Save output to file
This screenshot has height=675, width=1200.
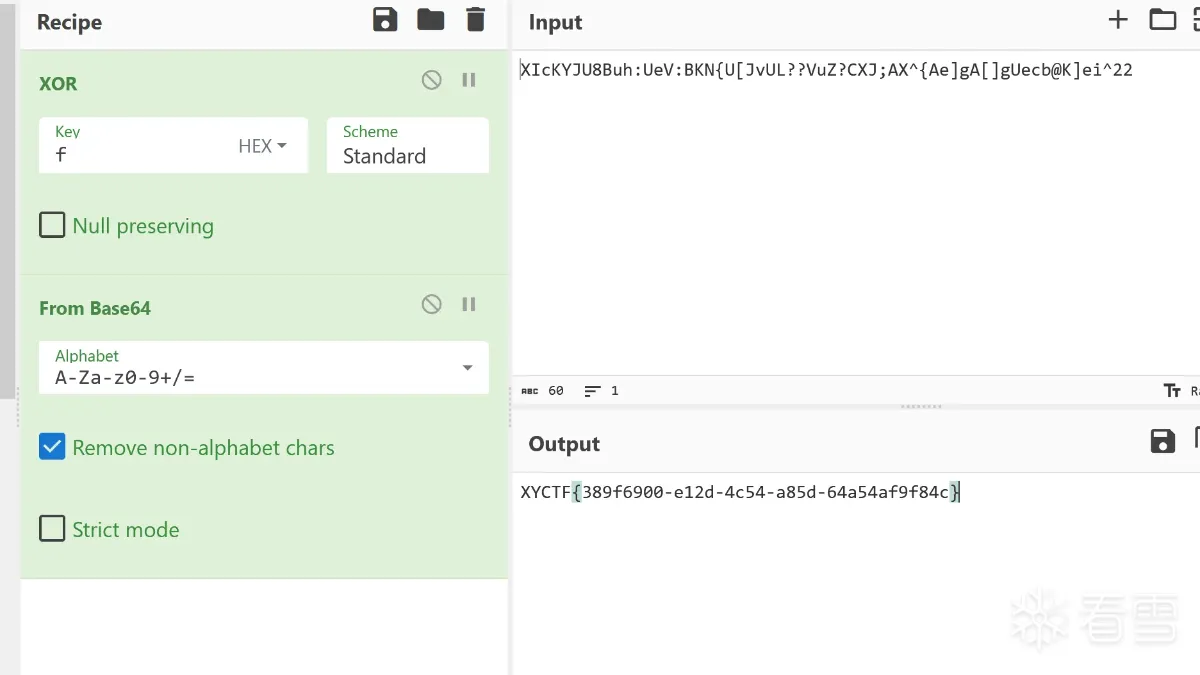point(1162,442)
